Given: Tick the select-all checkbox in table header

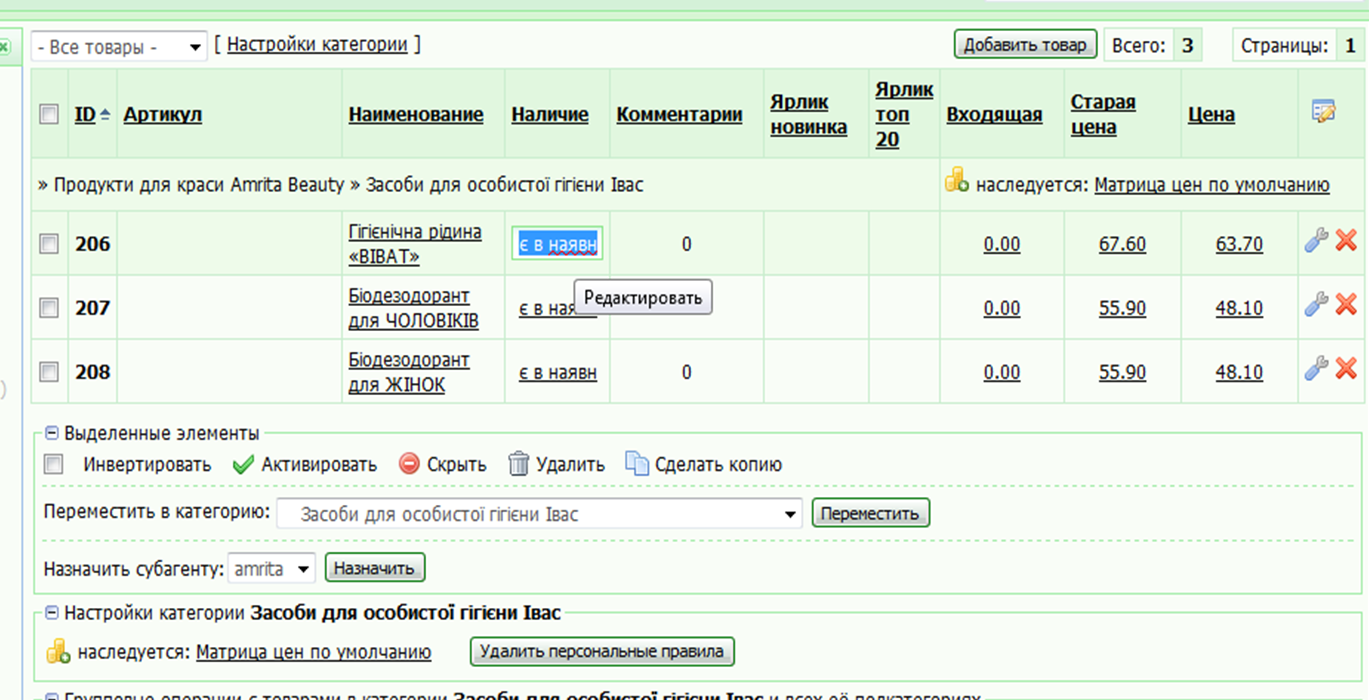Looking at the screenshot, I should coord(49,114).
